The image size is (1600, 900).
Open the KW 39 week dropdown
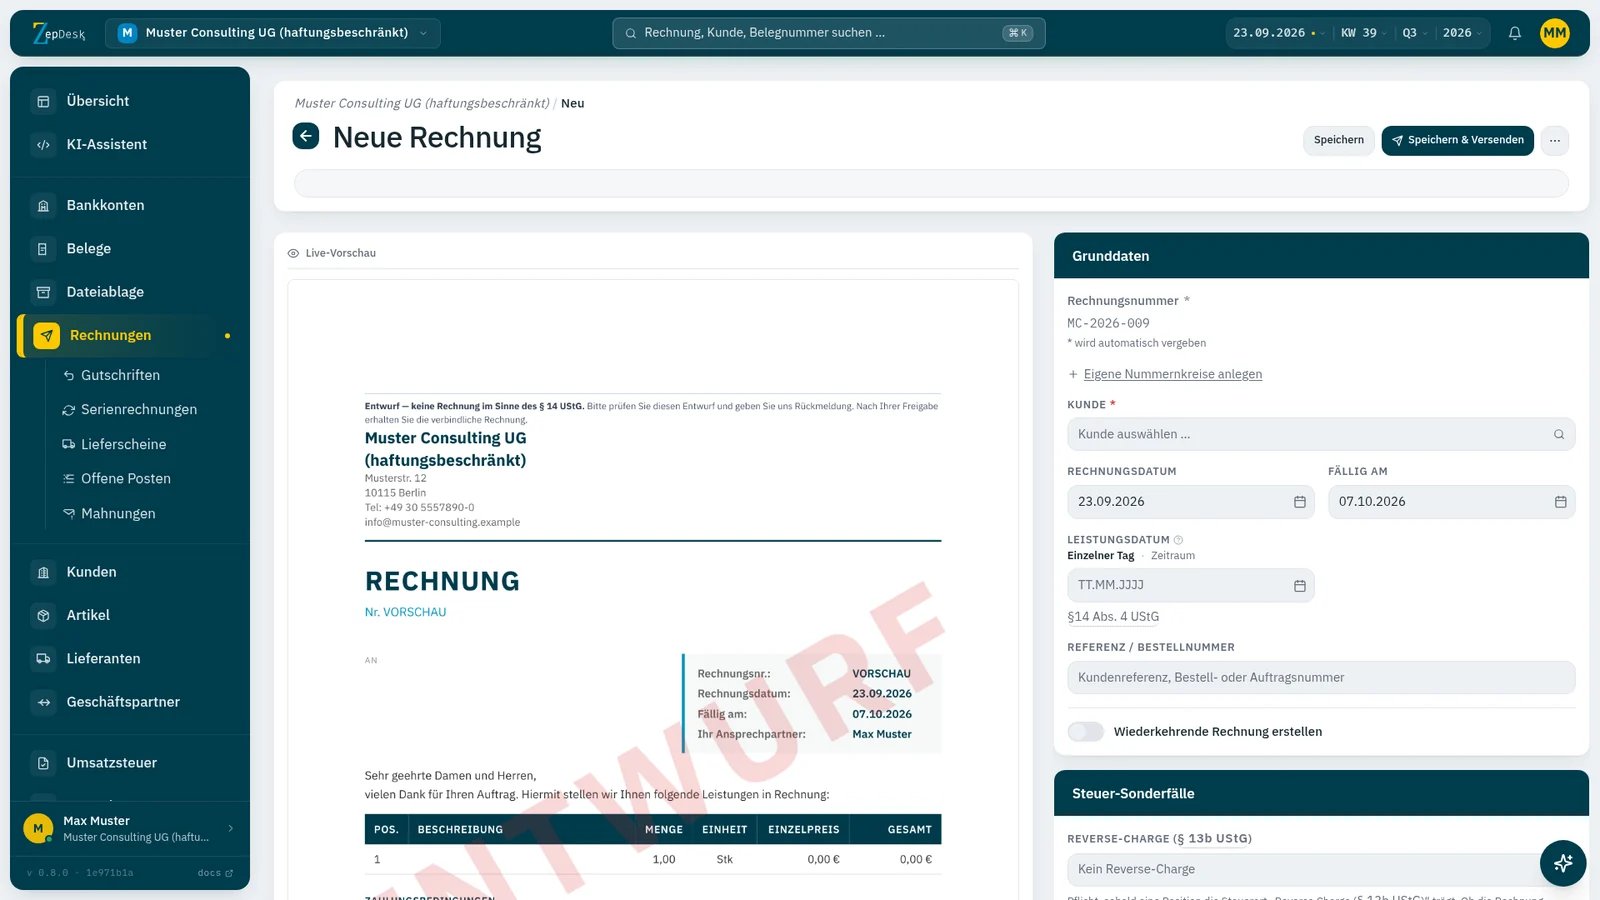click(x=1364, y=33)
